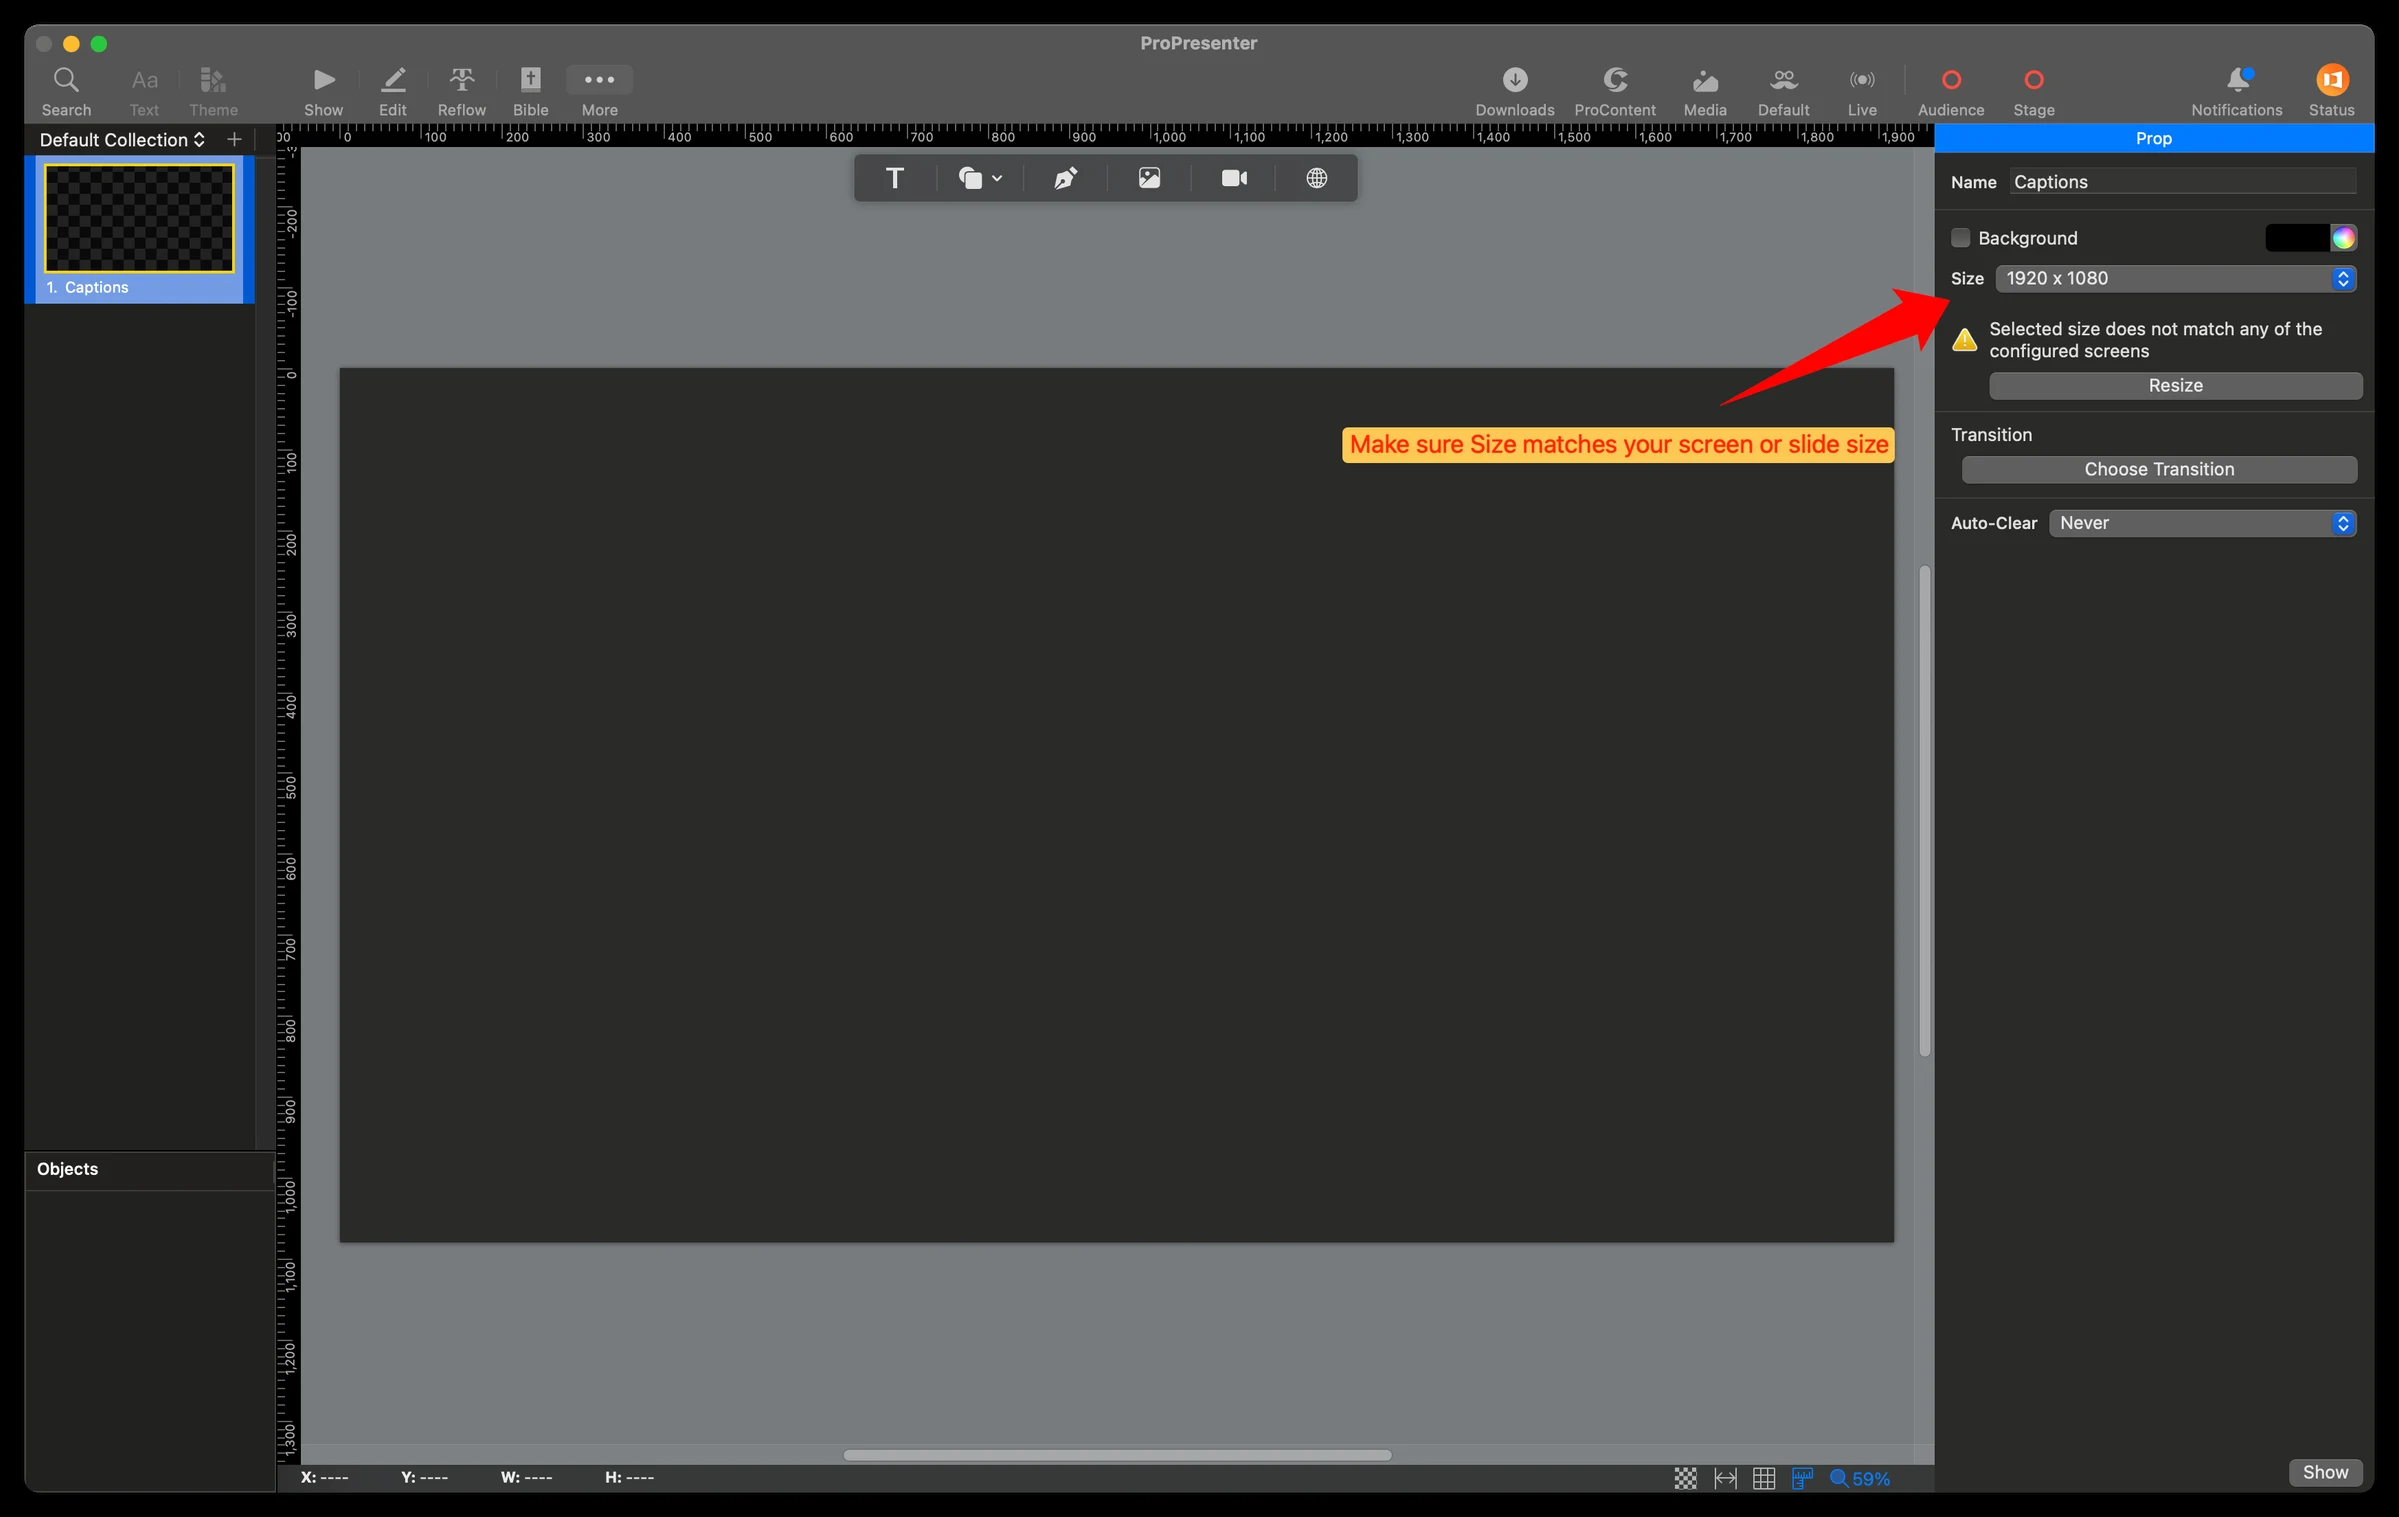Toggle the rulers icon
Viewport: 2399px width, 1517px height.
(x=1802, y=1478)
